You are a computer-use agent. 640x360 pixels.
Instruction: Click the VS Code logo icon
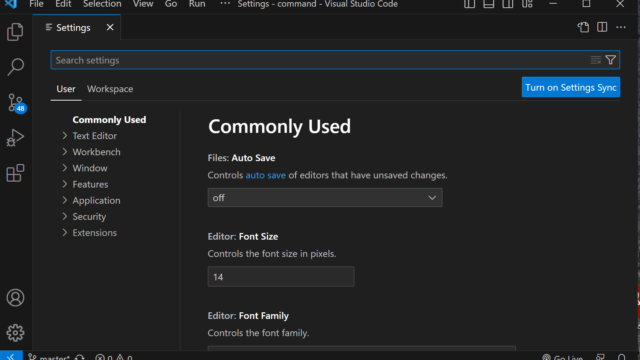click(x=11, y=4)
